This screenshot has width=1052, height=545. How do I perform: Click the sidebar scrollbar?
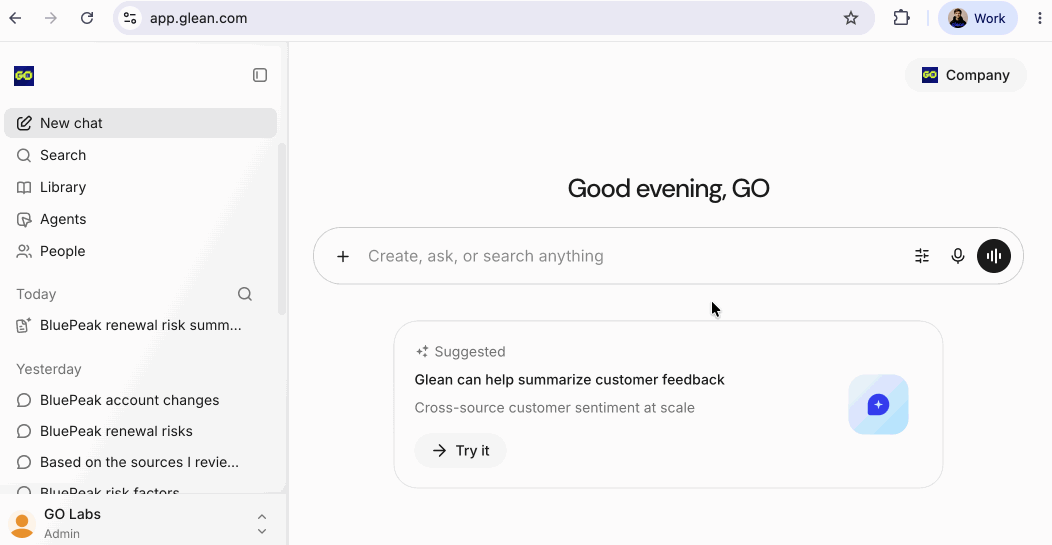pos(282,228)
